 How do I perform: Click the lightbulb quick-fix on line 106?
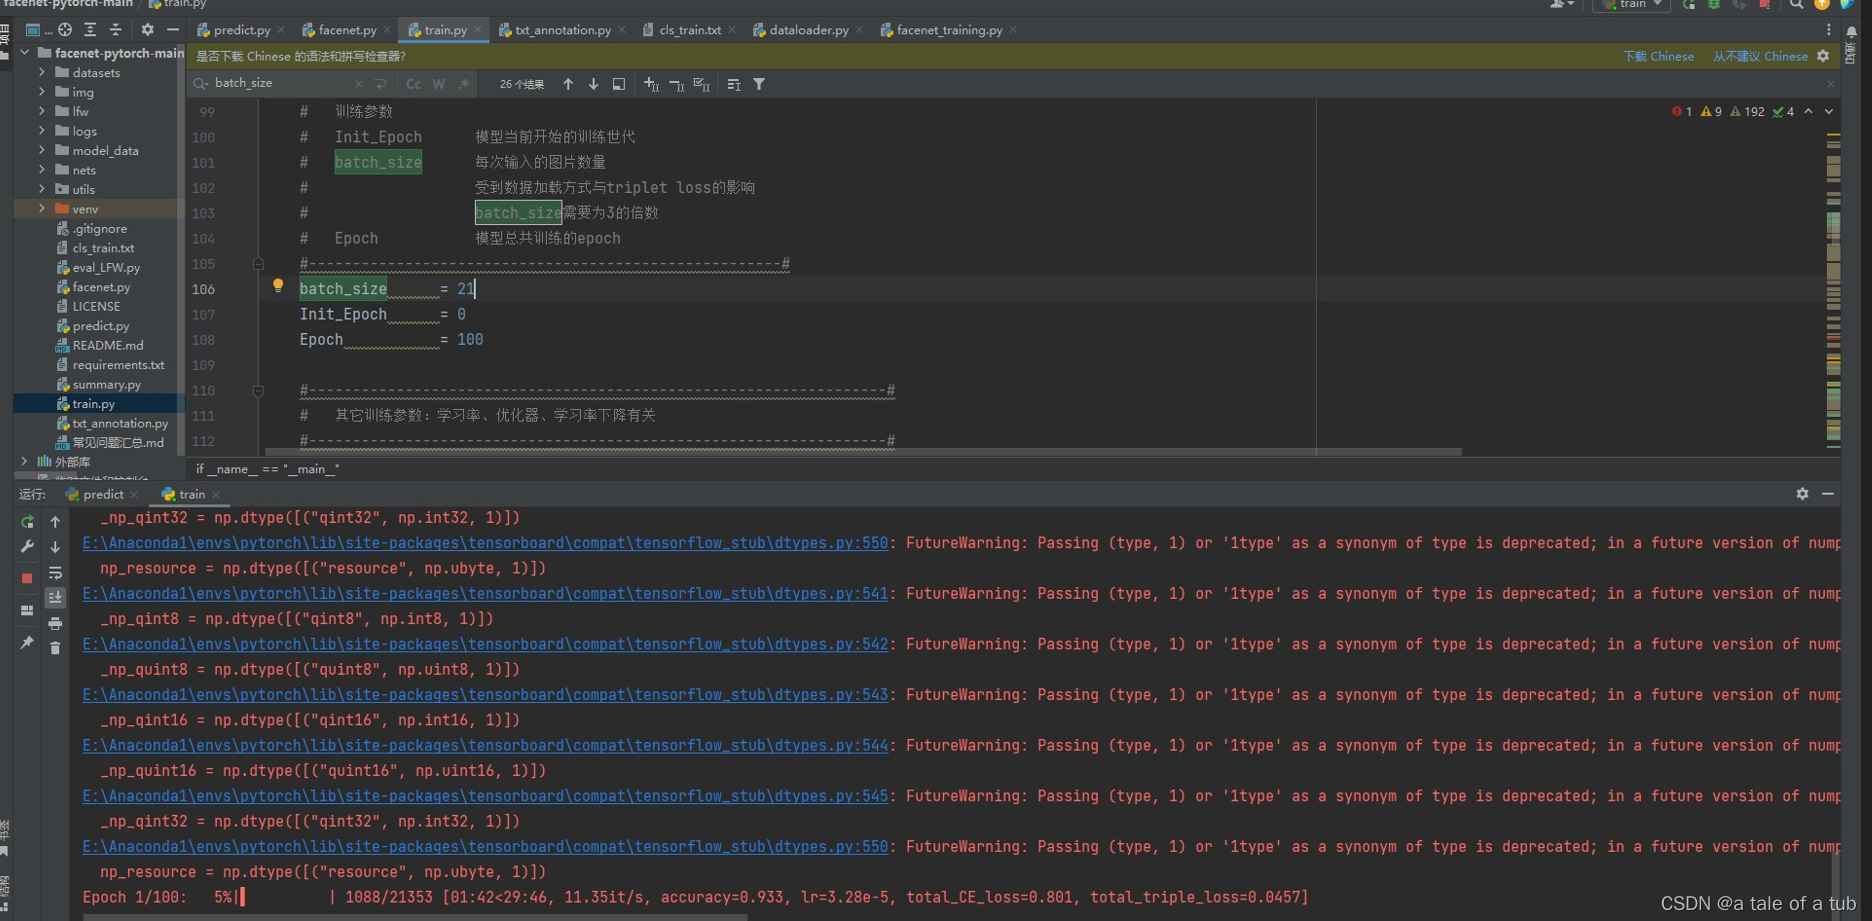278,286
